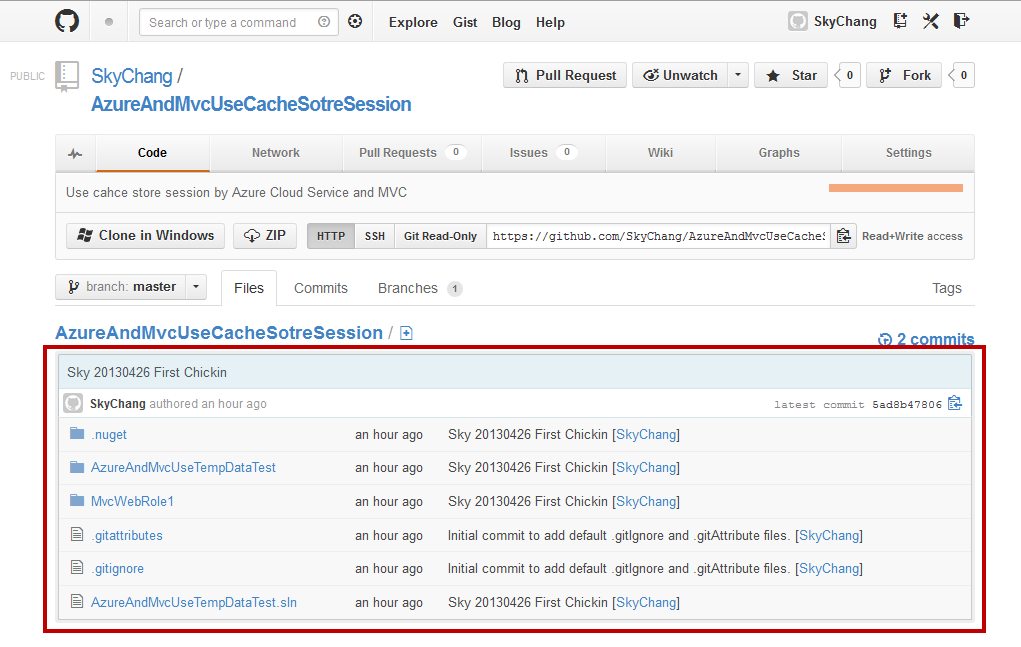The width and height of the screenshot is (1021, 647).
Task: Open Help in top navigation
Action: coord(550,22)
